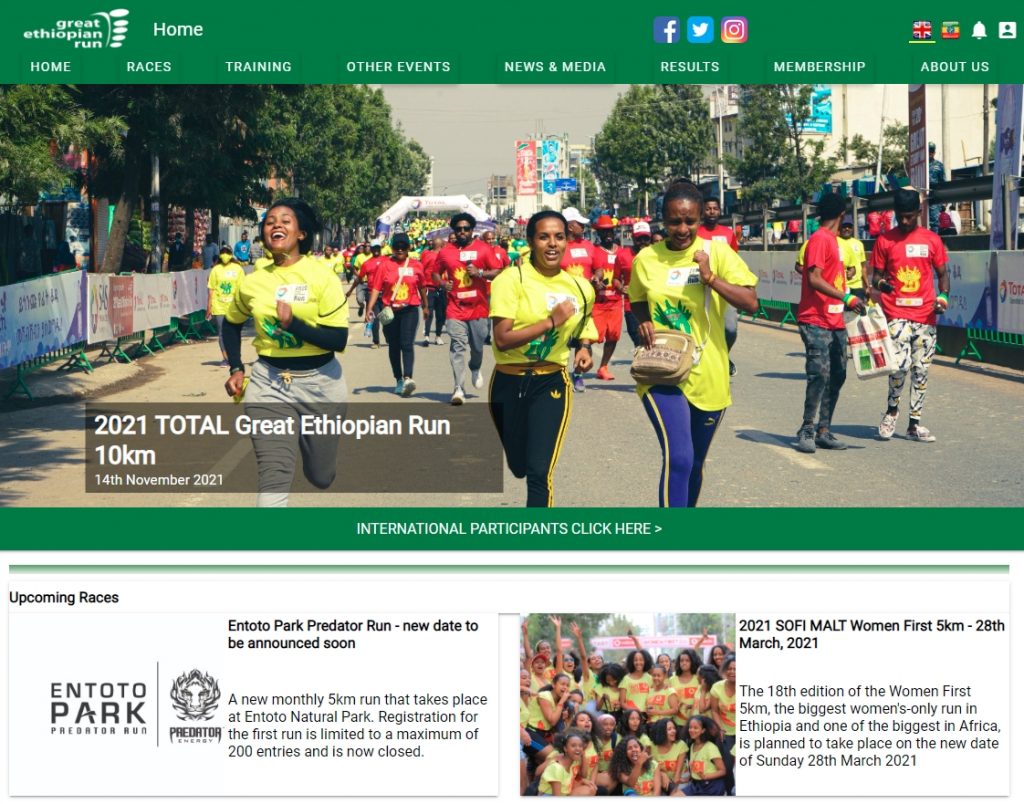
Task: Open notifications bell icon
Action: point(979,30)
